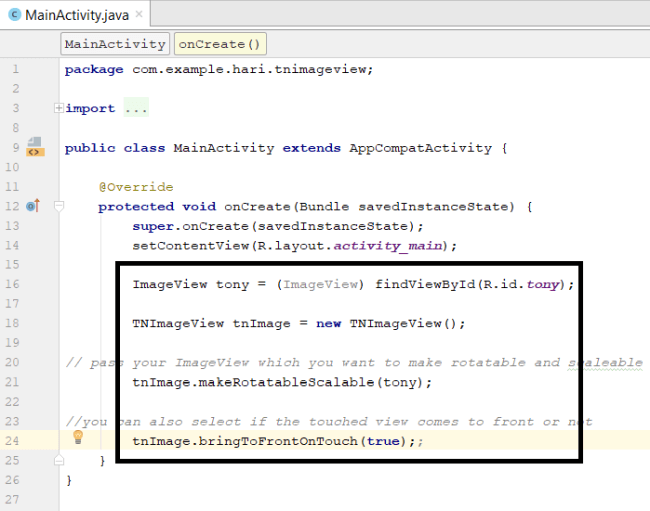Click bringToFrontOnTouch method call
Image resolution: width=650 pixels, height=511 pixels.
(x=278, y=441)
